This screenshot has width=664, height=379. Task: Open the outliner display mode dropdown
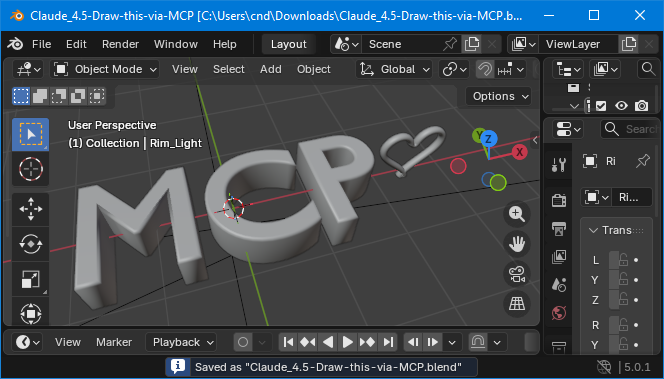click(605, 69)
